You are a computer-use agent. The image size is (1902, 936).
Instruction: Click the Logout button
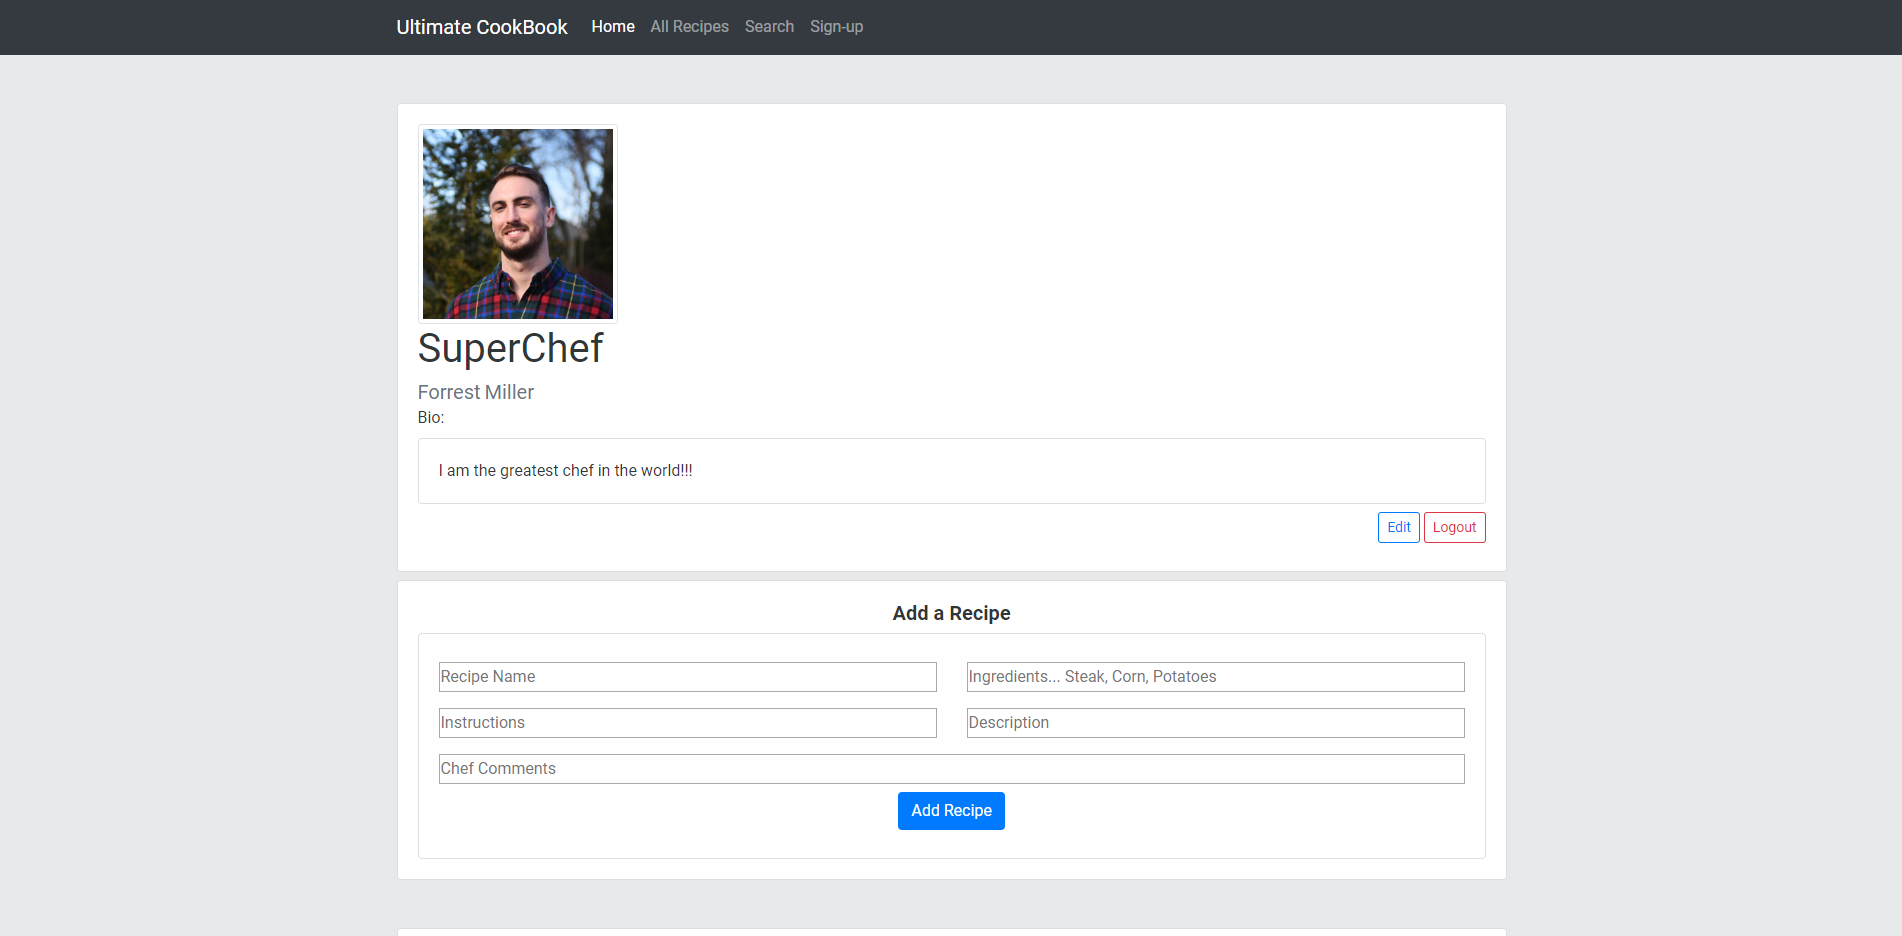coord(1455,528)
